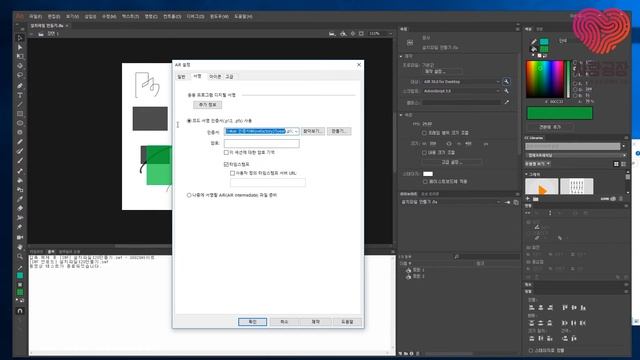This screenshot has height=360, width=640.
Task: Collapse the document properties section
Action: [401, 115]
